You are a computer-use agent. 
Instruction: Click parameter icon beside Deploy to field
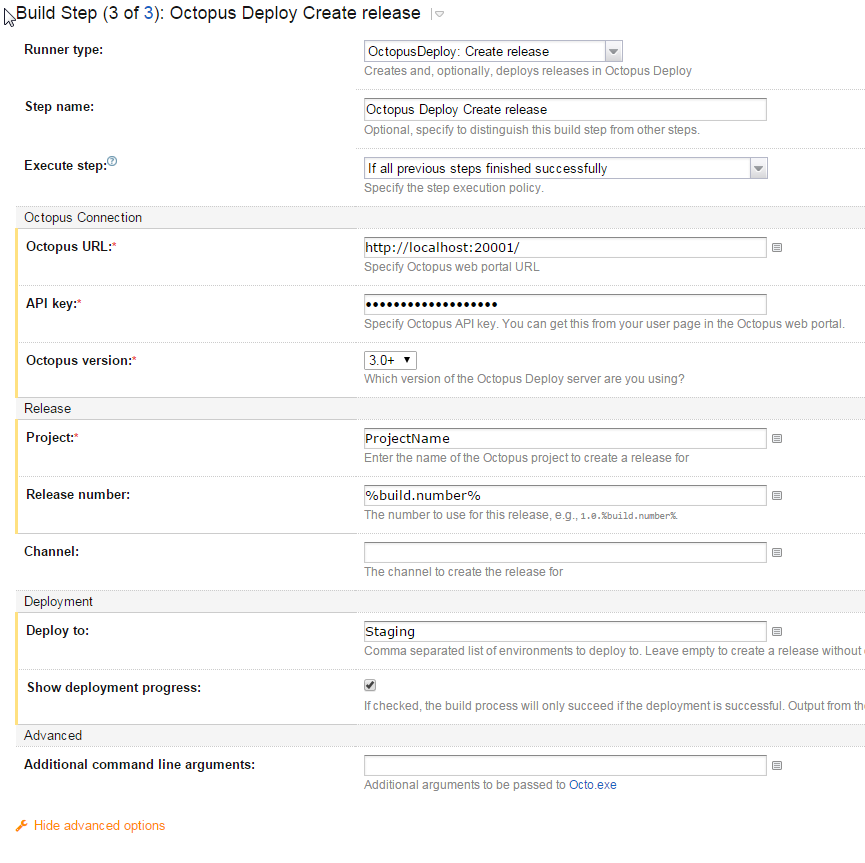[777, 631]
